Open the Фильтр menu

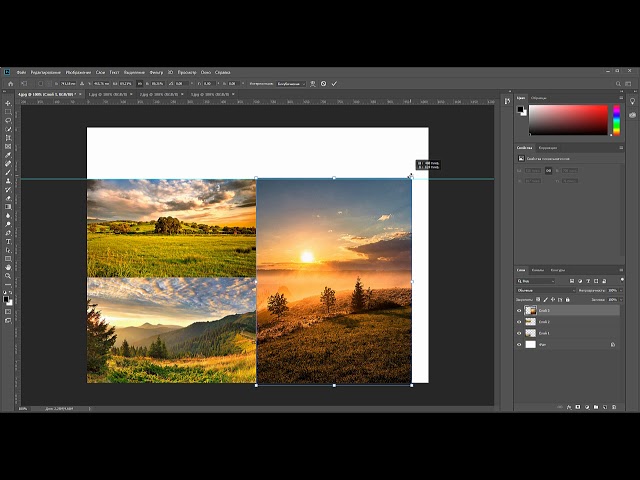pyautogui.click(x=156, y=72)
